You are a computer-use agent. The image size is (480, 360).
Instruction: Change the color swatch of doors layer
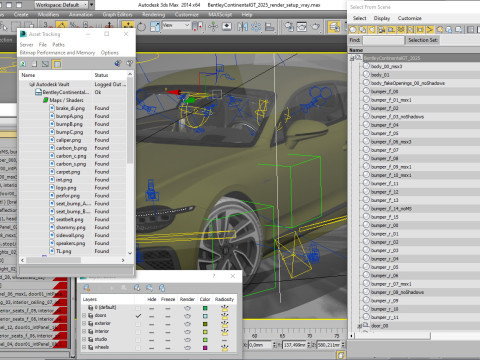(205, 315)
